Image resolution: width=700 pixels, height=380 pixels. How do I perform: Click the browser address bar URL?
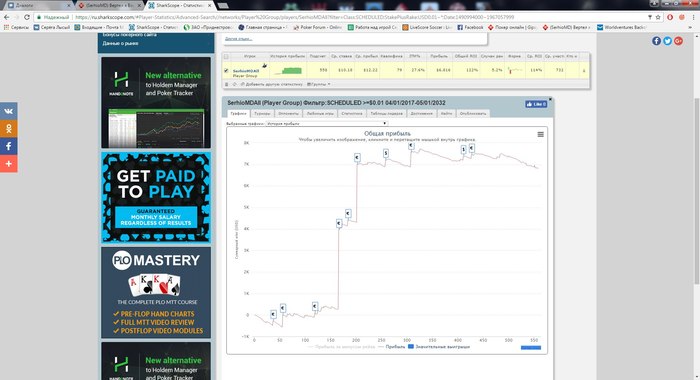(295, 17)
